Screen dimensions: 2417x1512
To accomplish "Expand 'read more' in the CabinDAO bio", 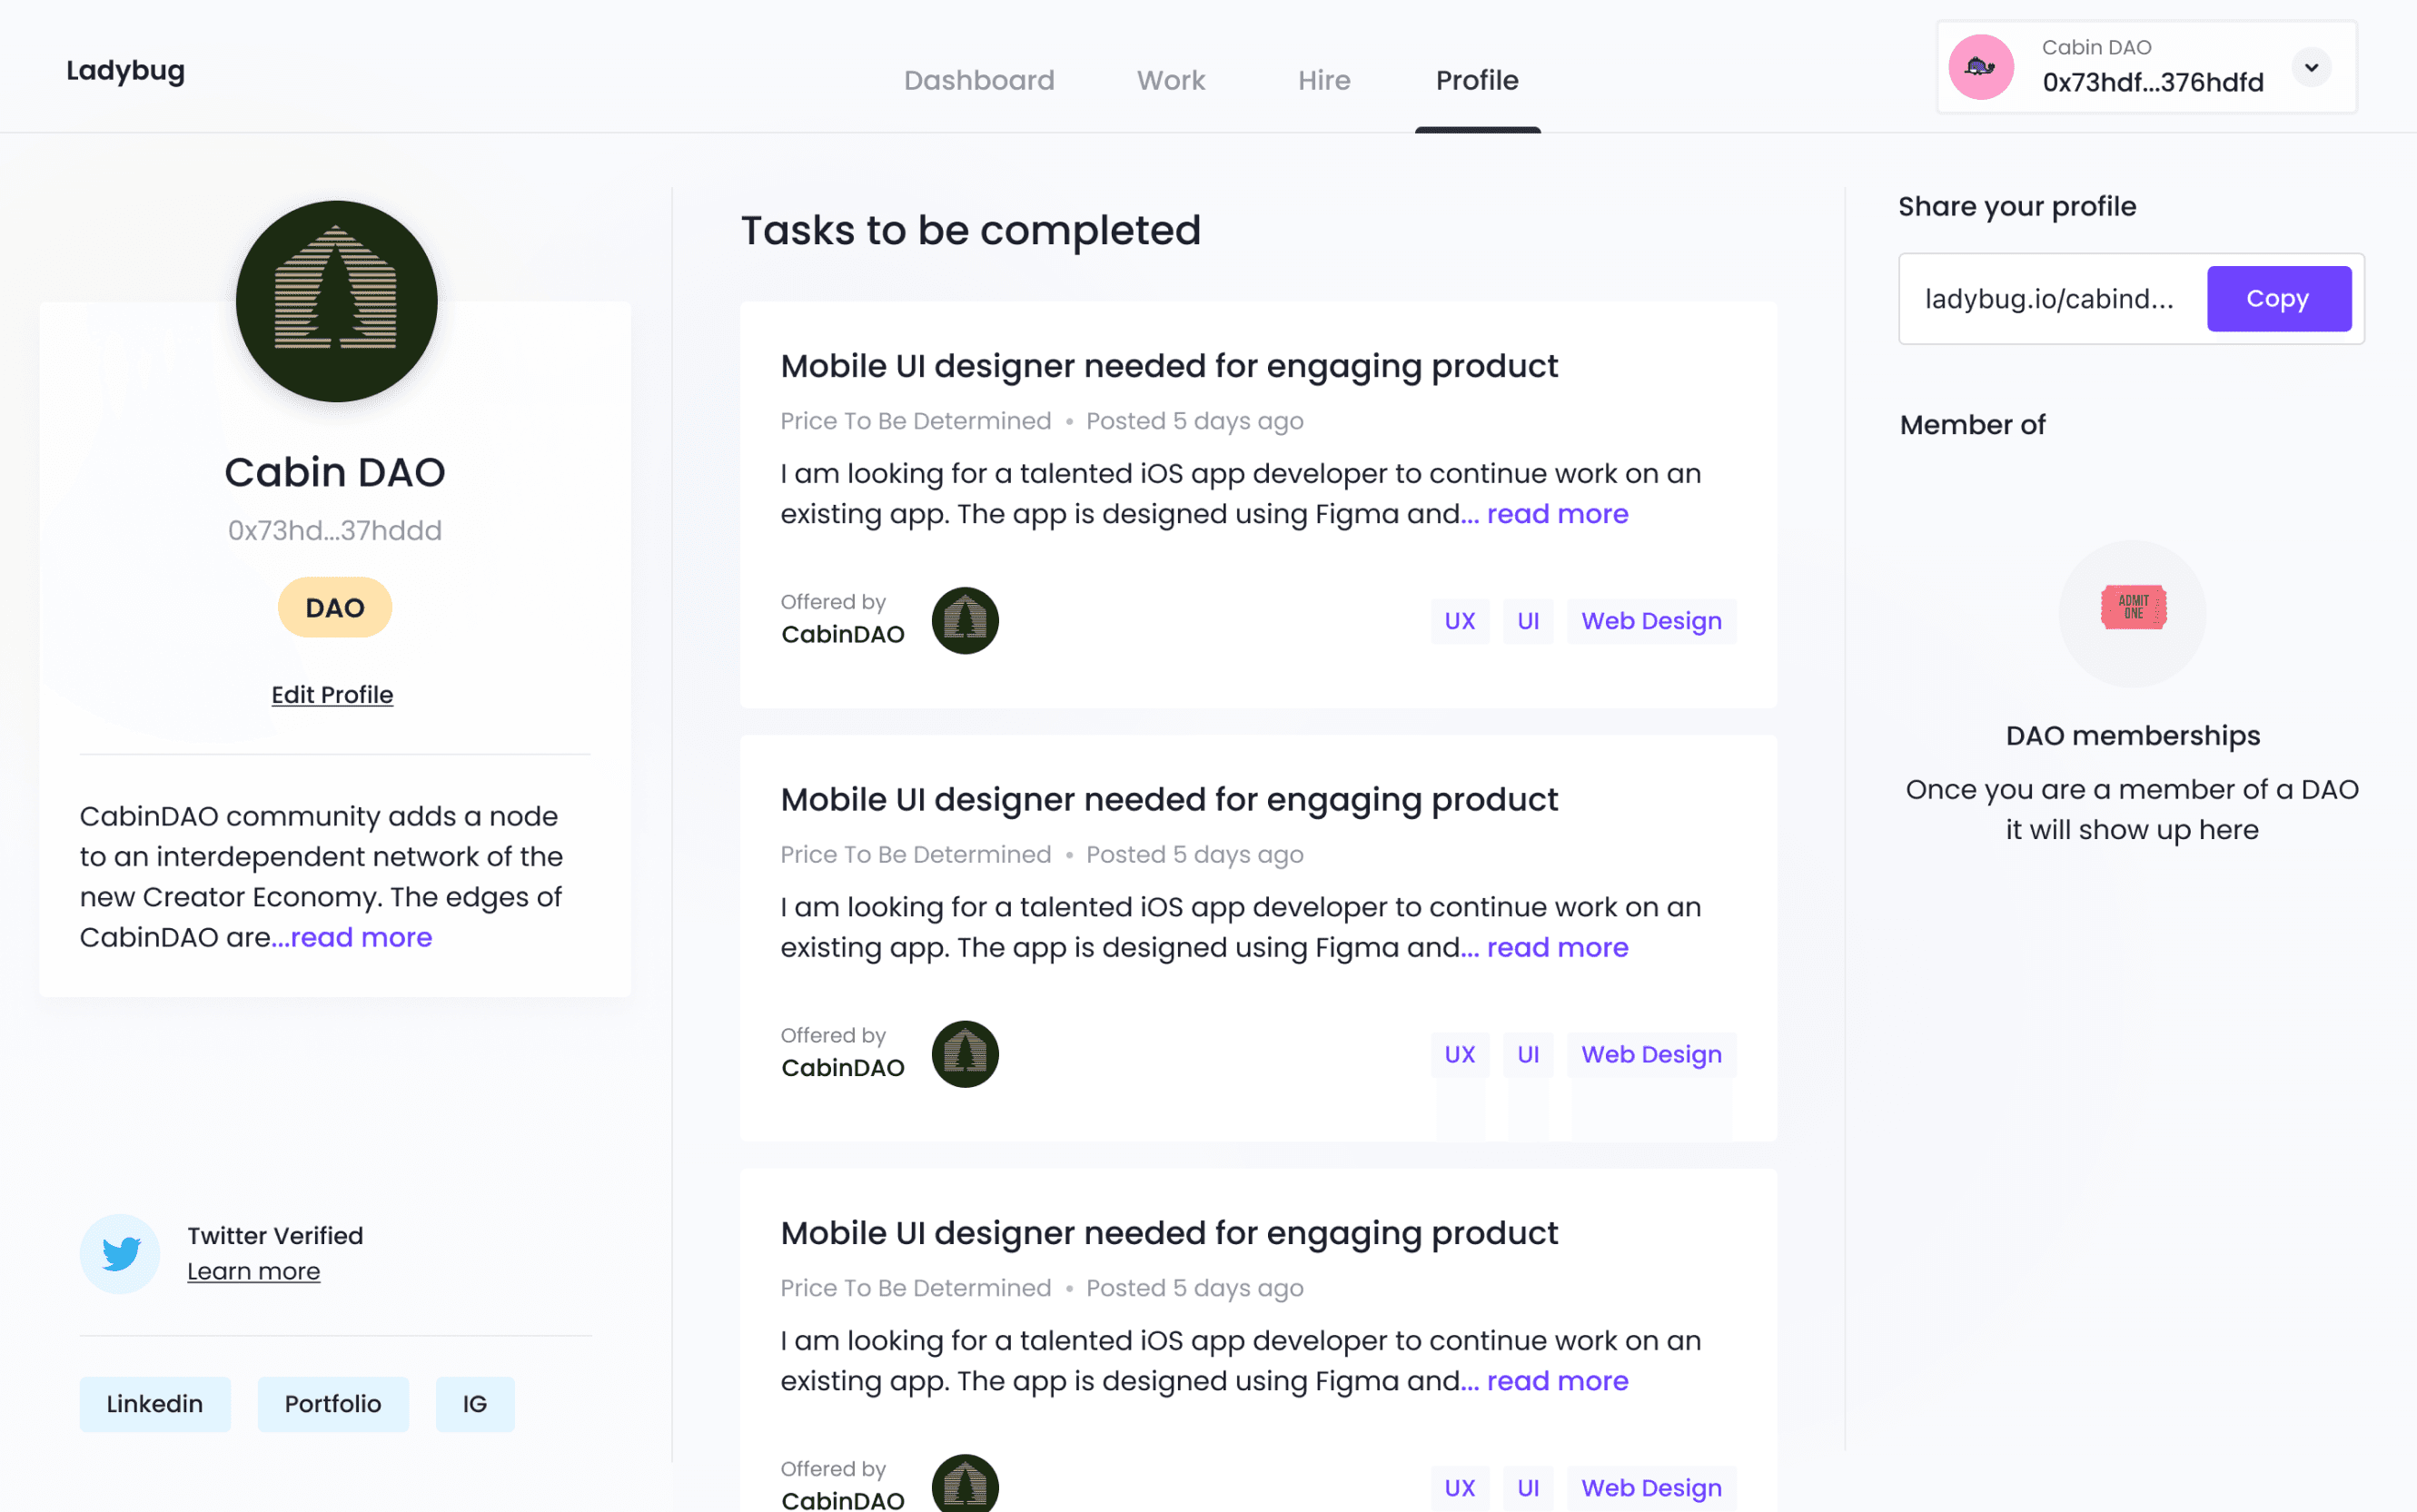I will click(360, 937).
